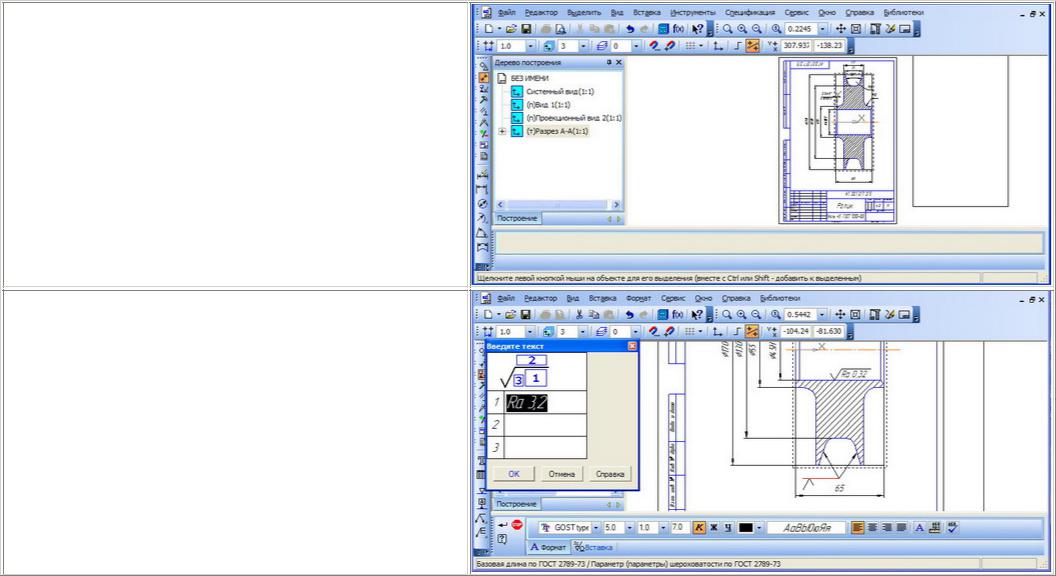This screenshot has width=1056, height=576.
Task: Expand the Разрез А-А(1:1) tree node
Action: [502, 131]
